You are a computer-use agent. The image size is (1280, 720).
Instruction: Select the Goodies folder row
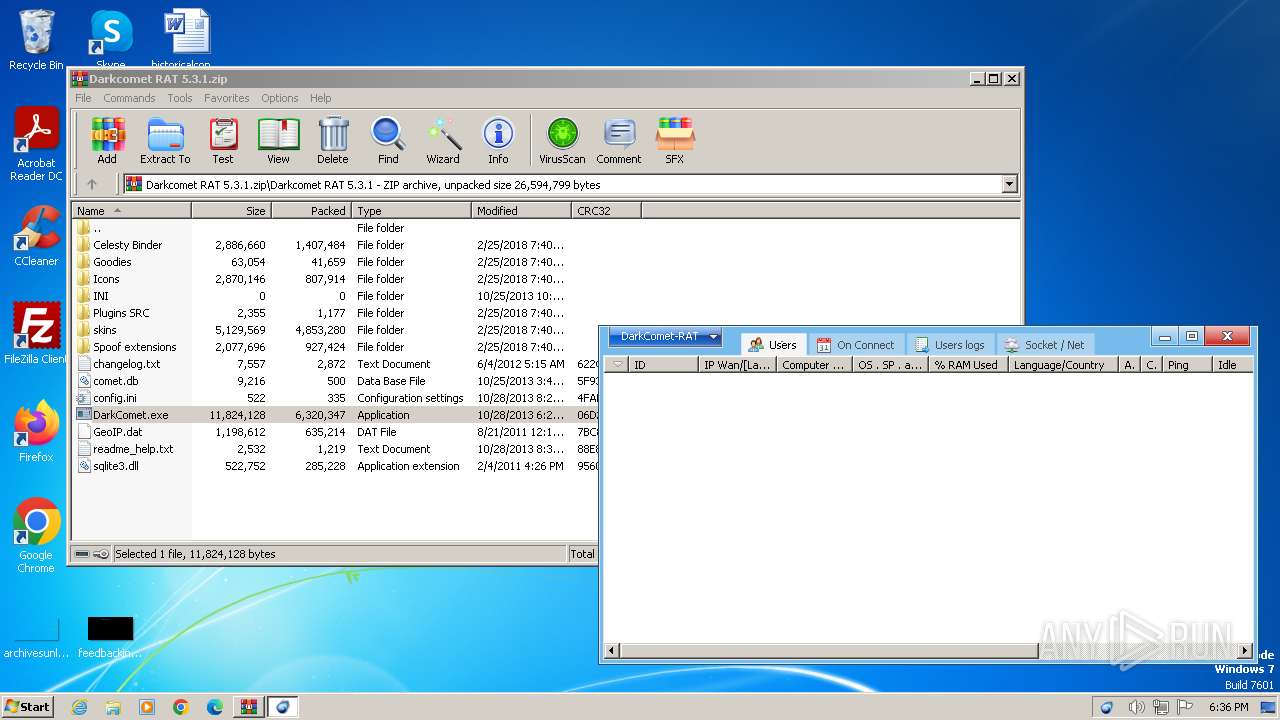(112, 262)
